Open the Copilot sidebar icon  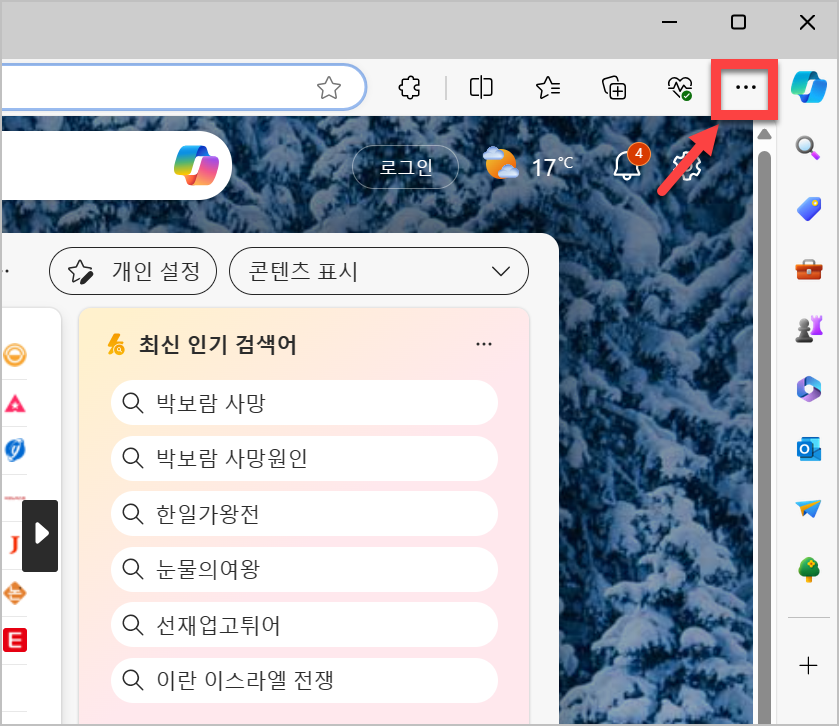809,87
